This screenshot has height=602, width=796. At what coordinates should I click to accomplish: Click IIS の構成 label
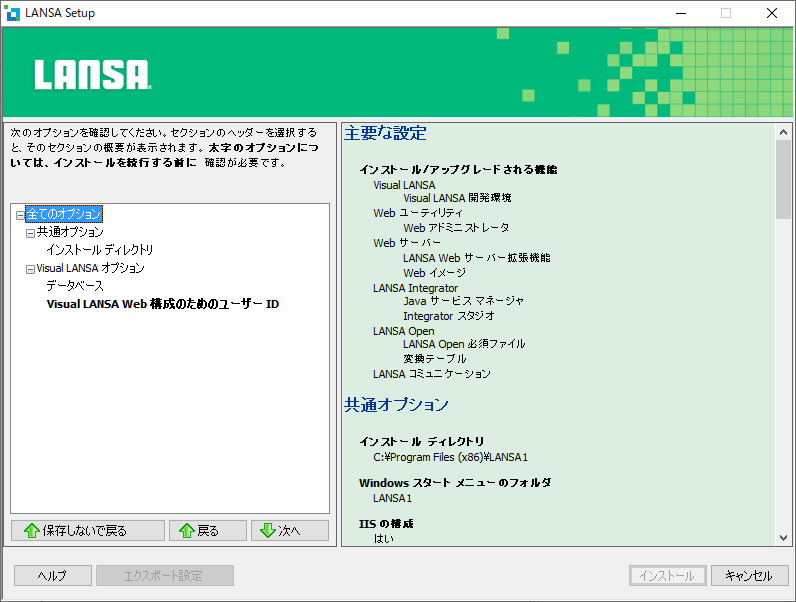(x=386, y=524)
